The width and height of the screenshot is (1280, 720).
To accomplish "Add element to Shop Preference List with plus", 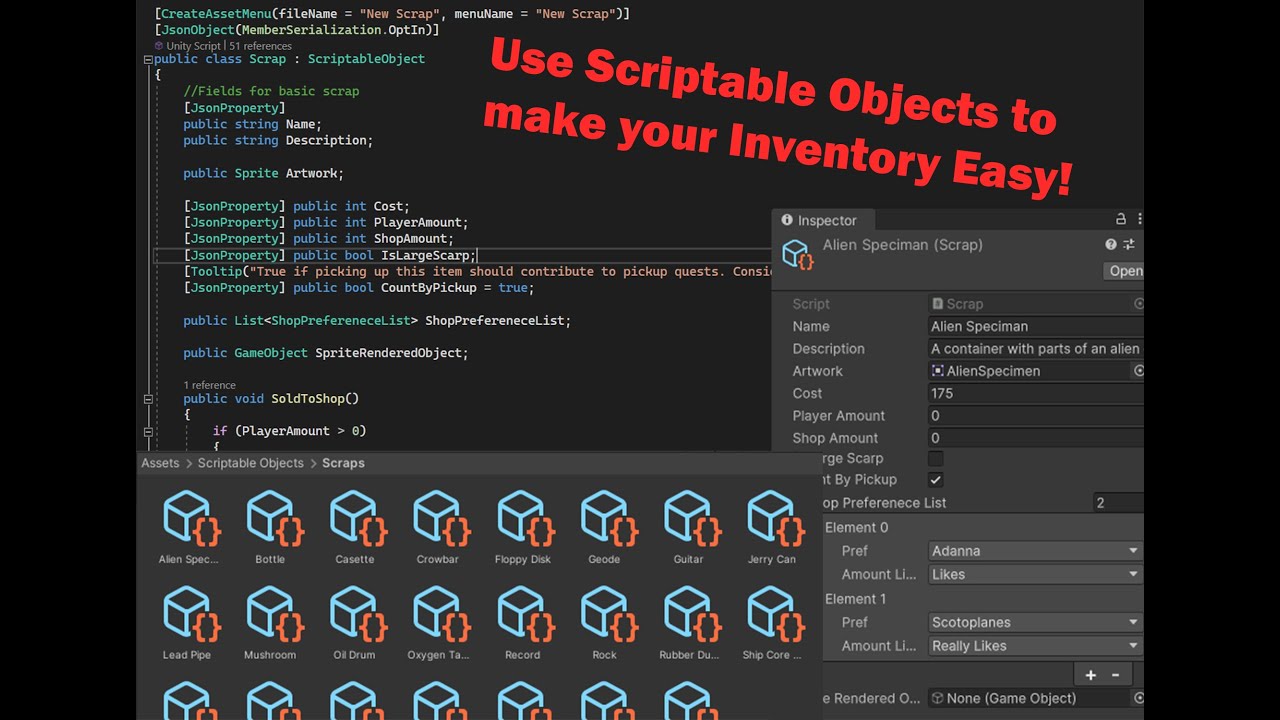I will coord(1091,675).
